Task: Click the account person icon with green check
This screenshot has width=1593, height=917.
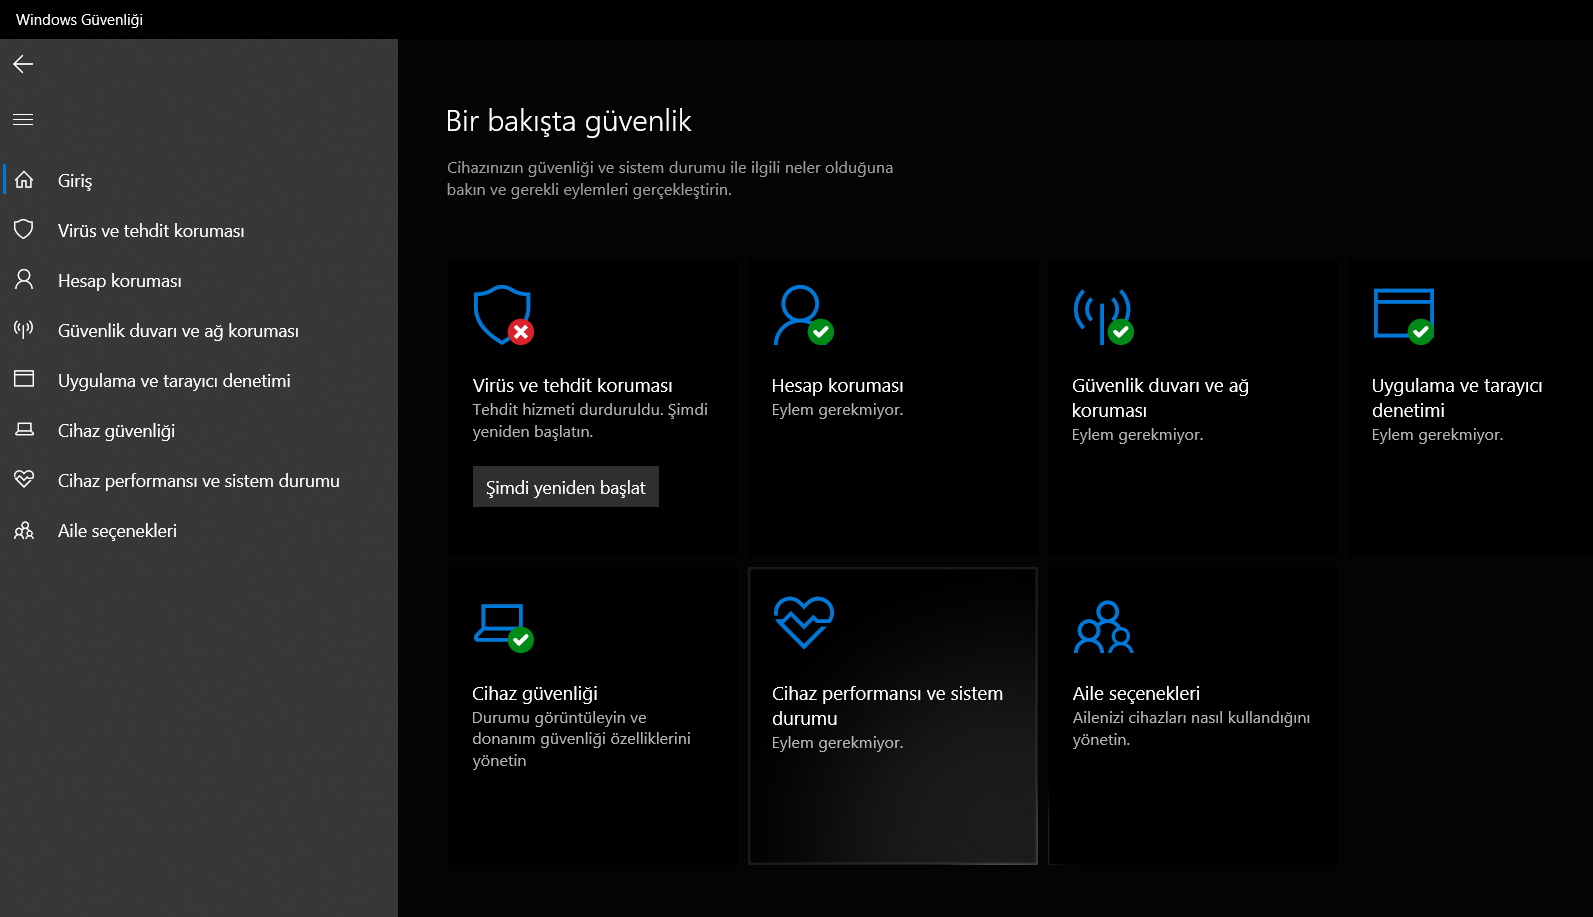Action: click(x=803, y=316)
